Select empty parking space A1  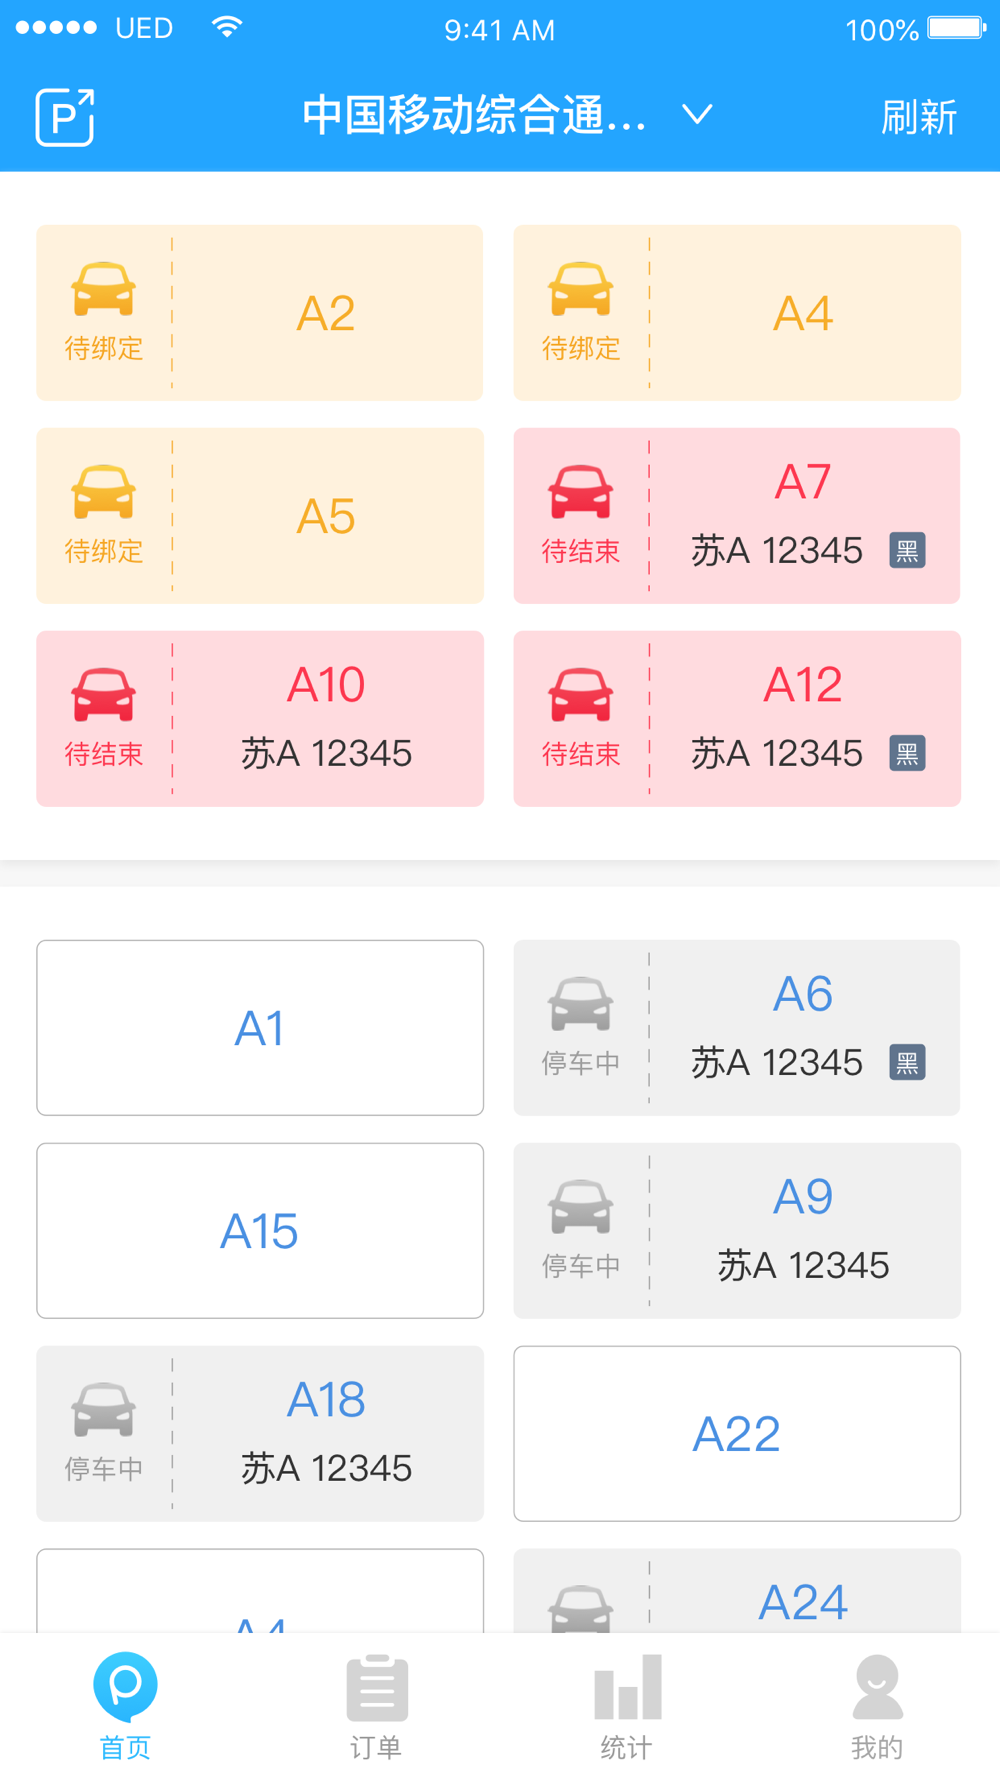[x=260, y=1028]
